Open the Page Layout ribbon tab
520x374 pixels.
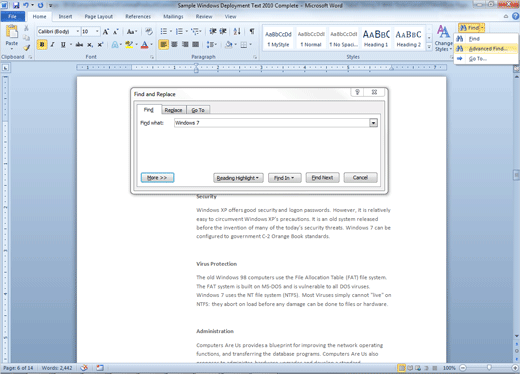(99, 16)
